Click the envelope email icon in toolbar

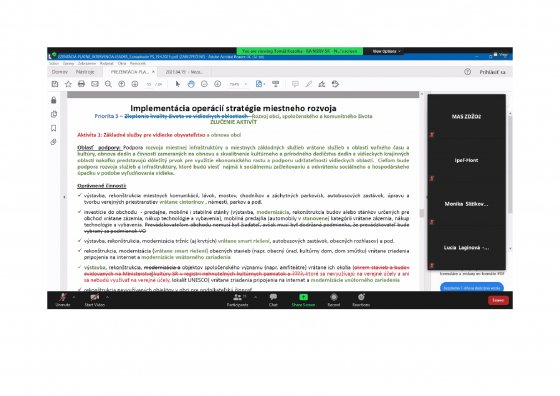[95, 84]
